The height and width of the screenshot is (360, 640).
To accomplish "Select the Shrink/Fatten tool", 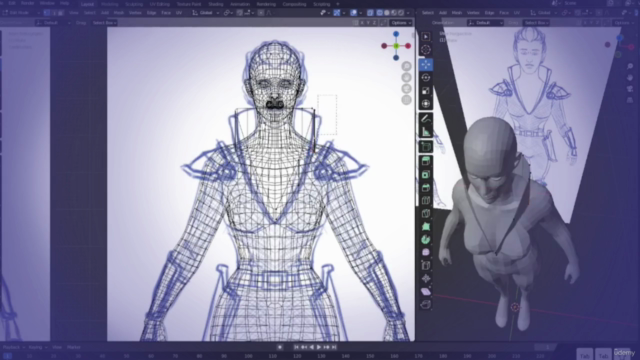I will (x=426, y=278).
